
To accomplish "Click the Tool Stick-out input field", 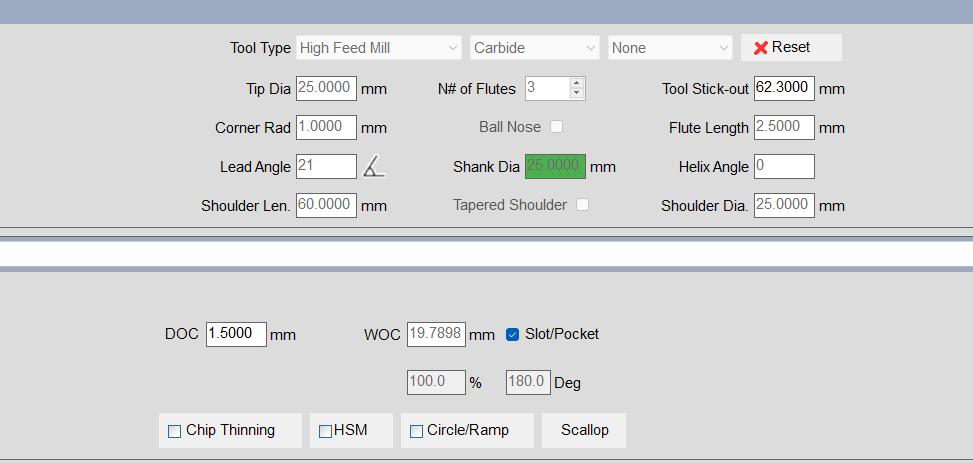I will pos(783,88).
